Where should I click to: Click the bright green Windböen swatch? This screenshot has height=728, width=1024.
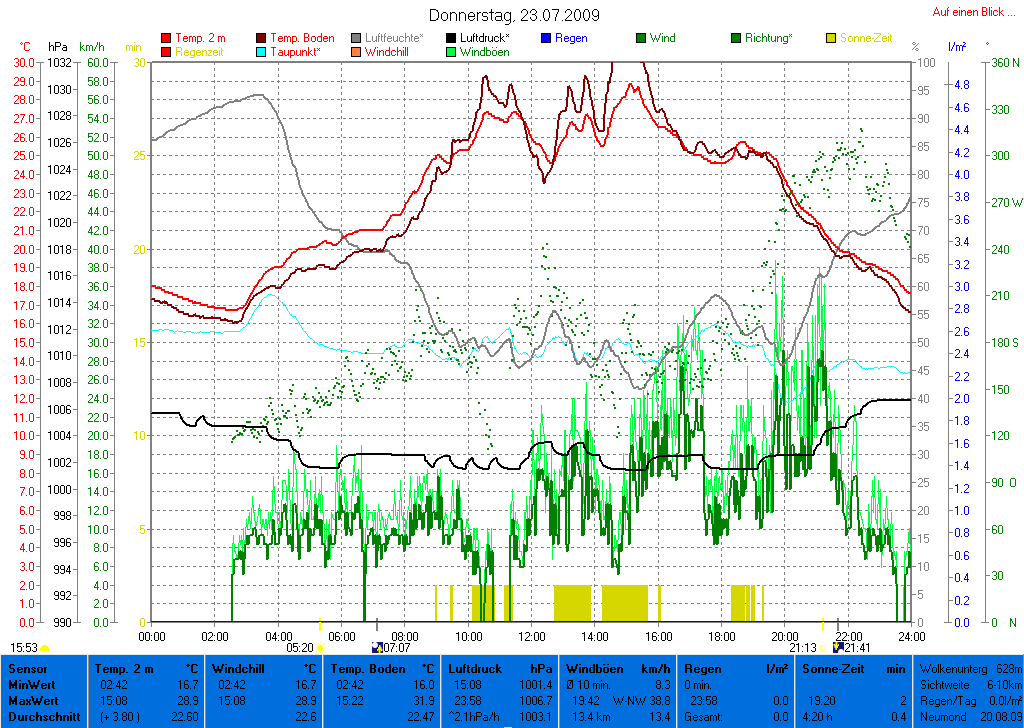[452, 52]
